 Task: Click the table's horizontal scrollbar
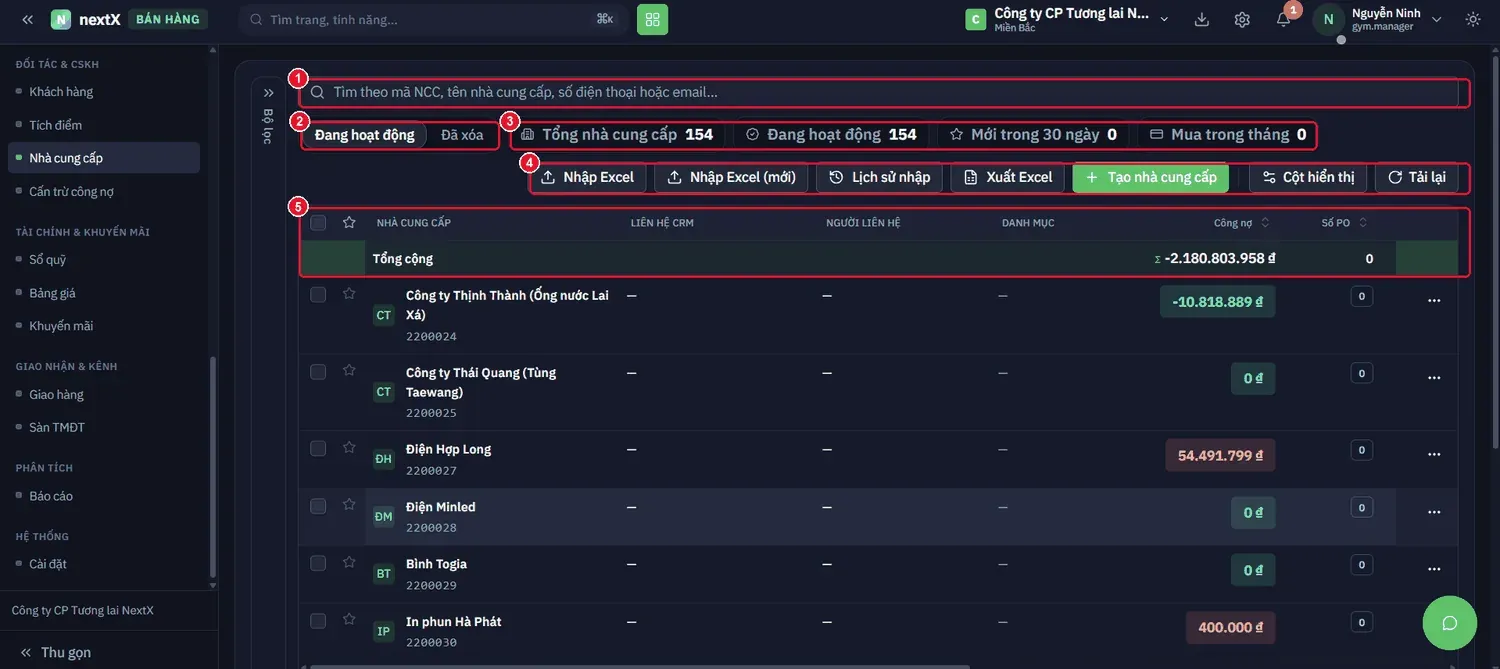click(640, 666)
